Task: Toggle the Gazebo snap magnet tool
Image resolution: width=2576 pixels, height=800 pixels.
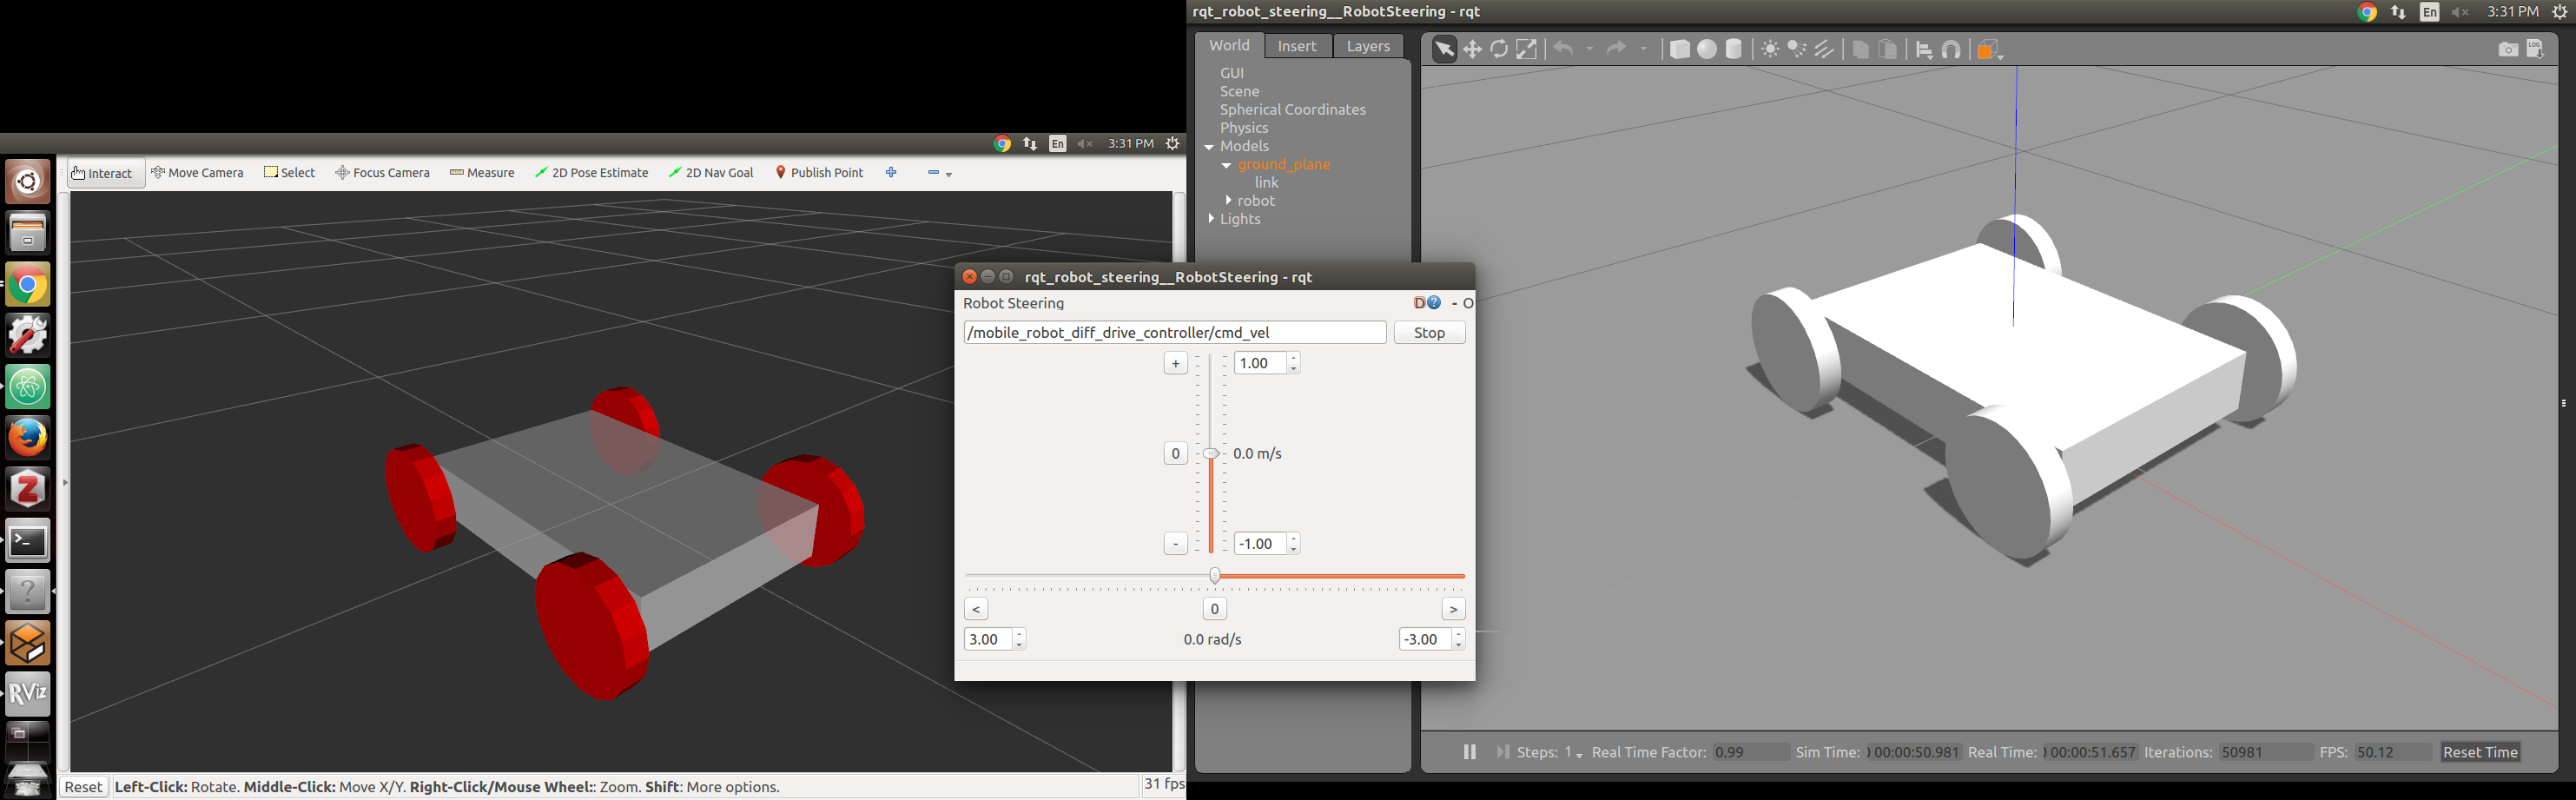Action: 1951,50
